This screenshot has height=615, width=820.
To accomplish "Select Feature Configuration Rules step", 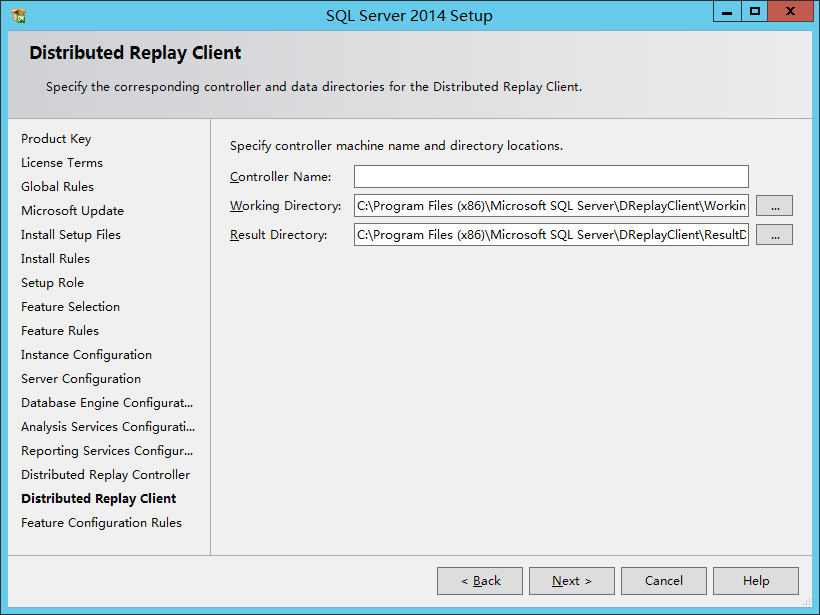I will pos(101,523).
